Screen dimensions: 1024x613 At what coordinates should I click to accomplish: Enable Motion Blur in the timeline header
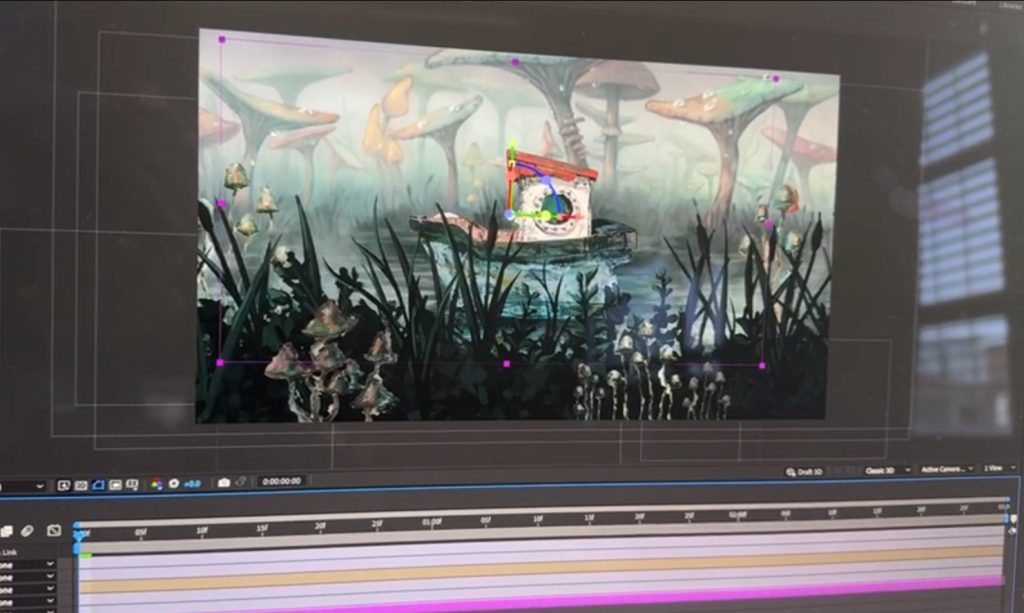tap(27, 531)
